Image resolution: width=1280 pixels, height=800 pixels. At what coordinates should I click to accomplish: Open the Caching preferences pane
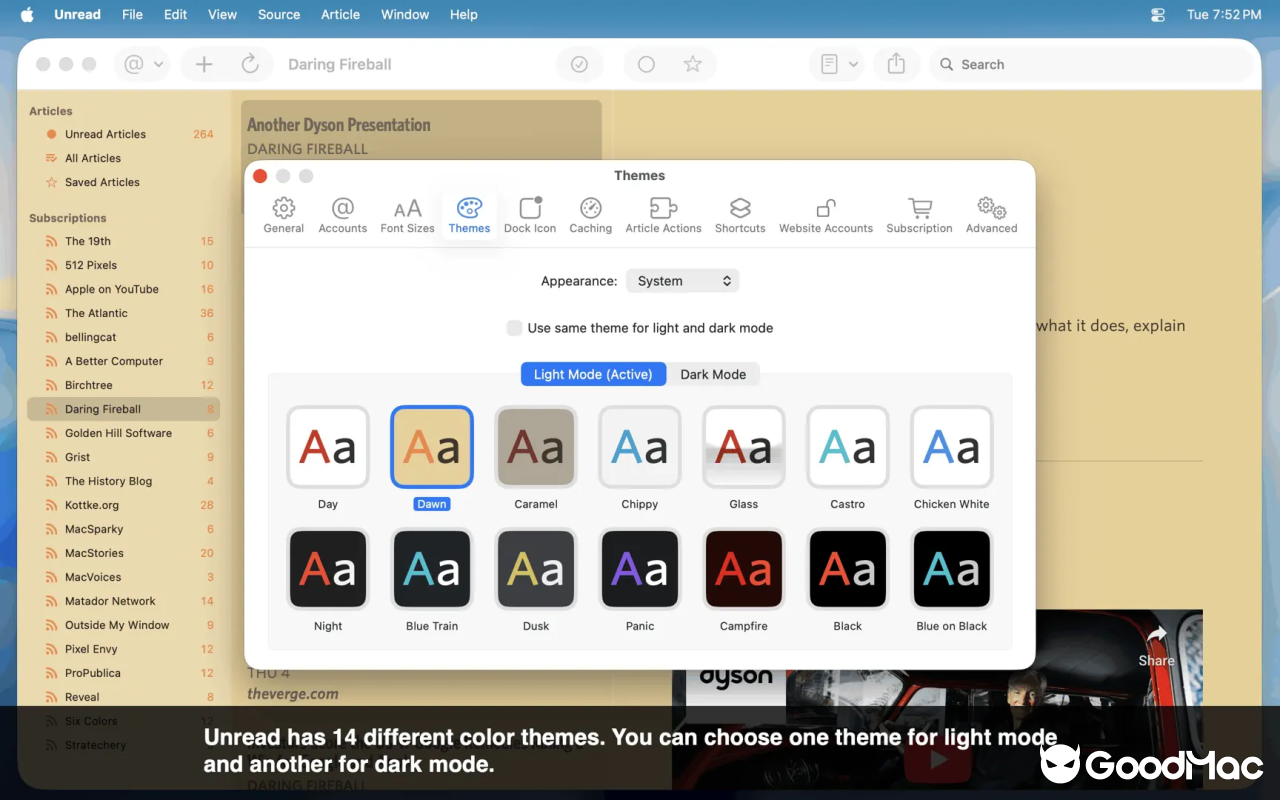(x=591, y=215)
